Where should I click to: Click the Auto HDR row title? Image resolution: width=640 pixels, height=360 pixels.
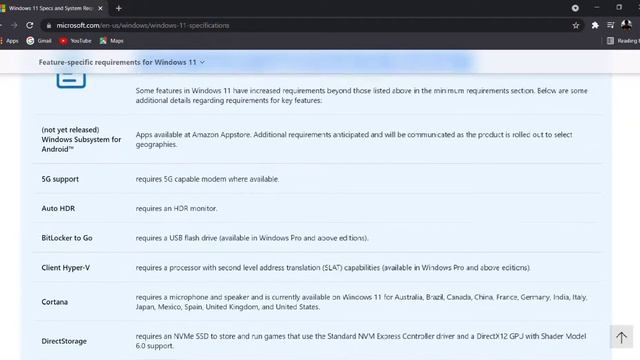58,208
